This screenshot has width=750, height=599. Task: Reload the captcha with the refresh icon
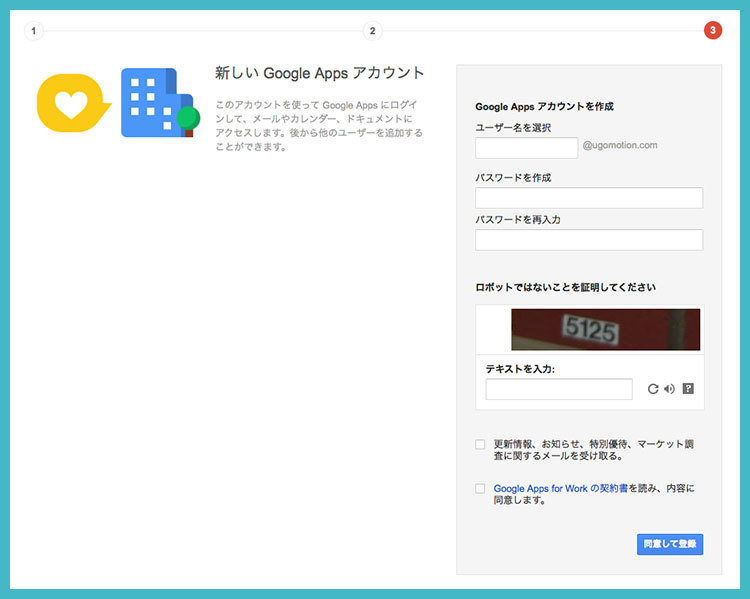pos(653,389)
